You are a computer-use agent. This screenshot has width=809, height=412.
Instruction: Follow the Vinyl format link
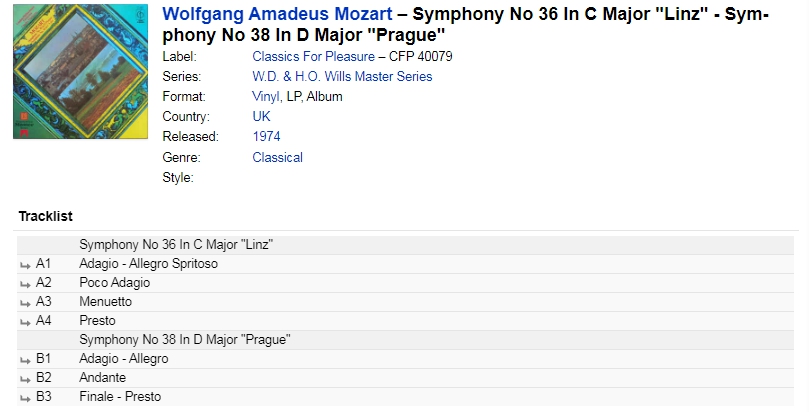[x=266, y=96]
